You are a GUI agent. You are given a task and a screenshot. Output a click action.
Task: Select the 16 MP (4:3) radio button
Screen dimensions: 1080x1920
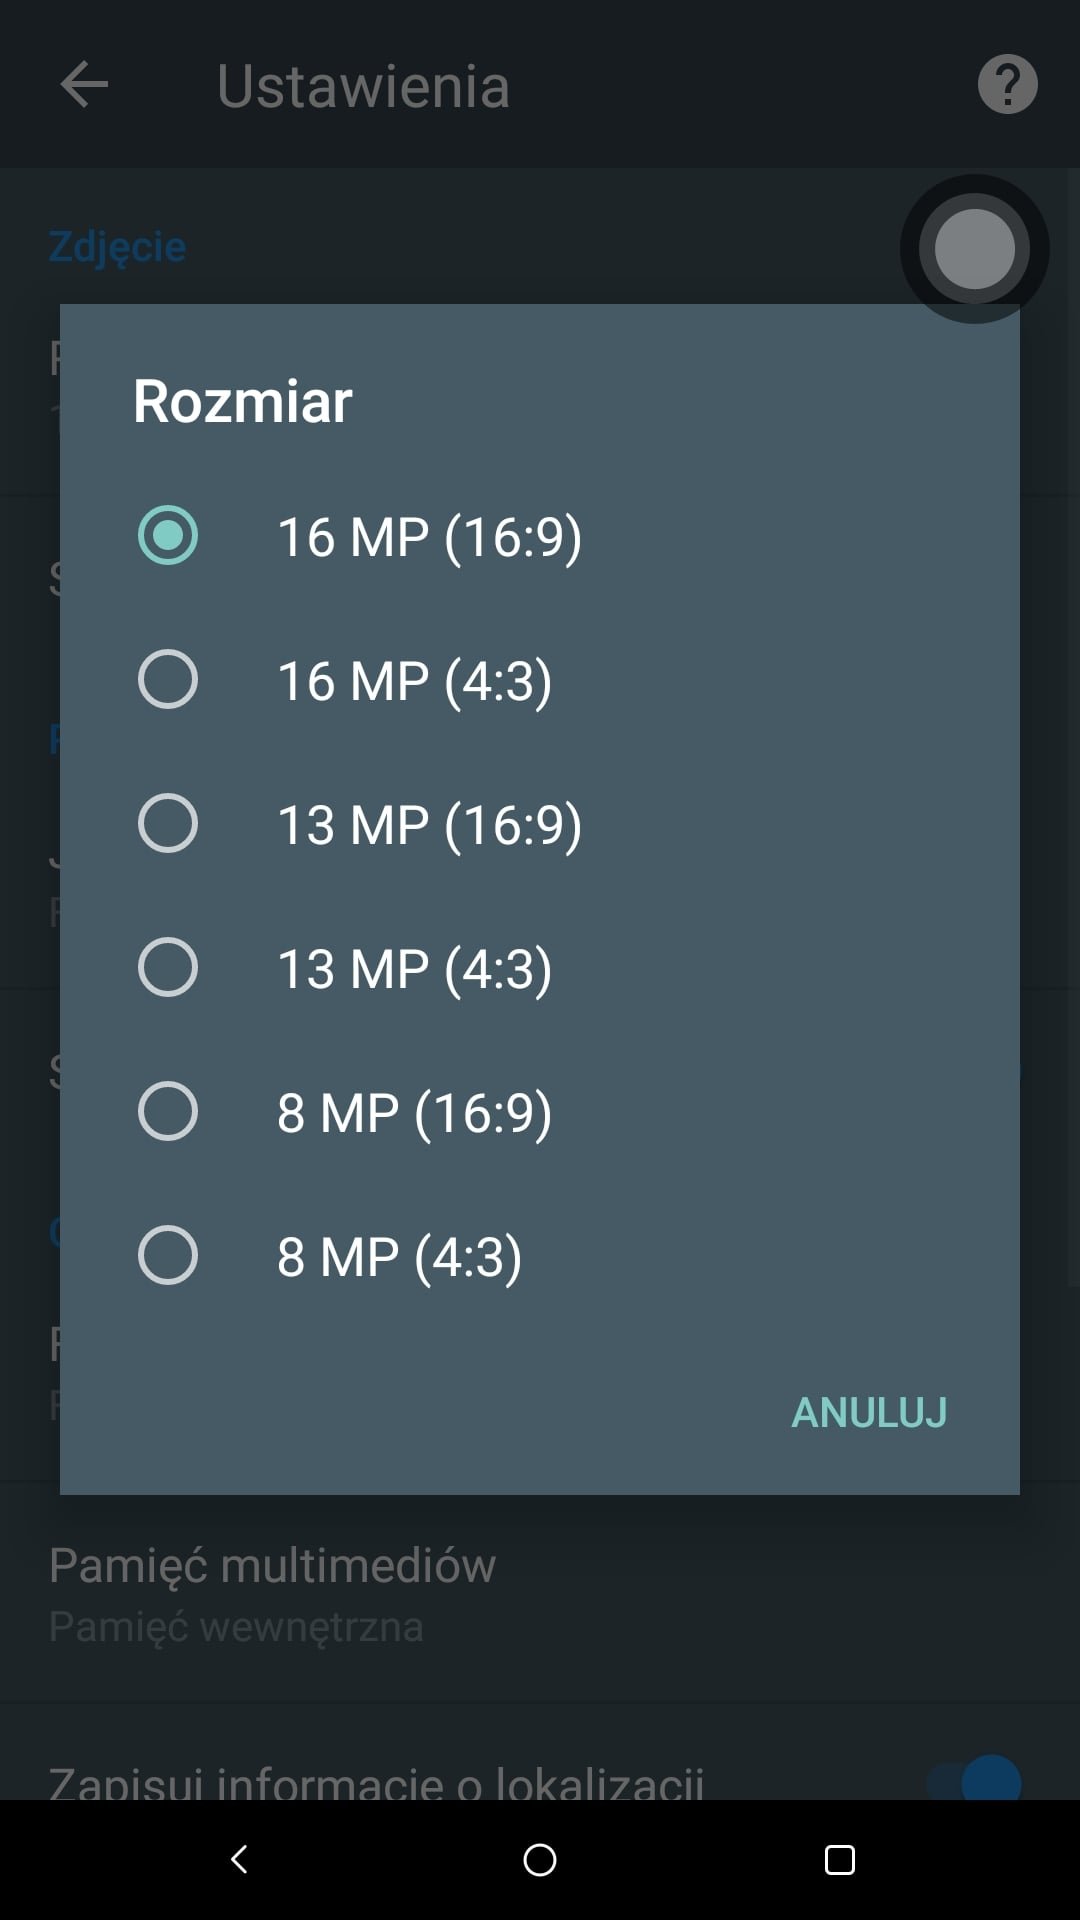click(167, 679)
